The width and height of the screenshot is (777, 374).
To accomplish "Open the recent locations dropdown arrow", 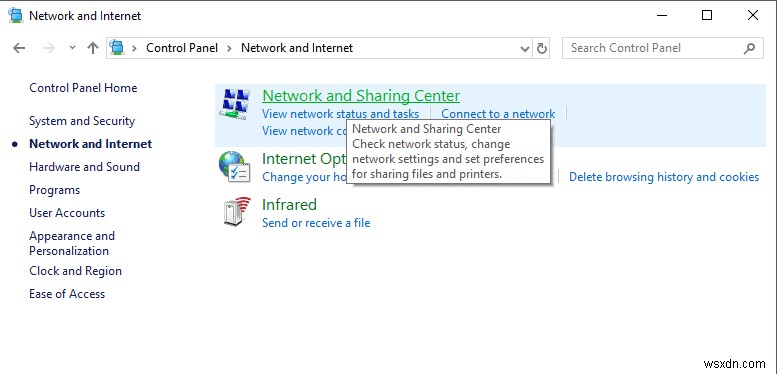I will coord(72,48).
